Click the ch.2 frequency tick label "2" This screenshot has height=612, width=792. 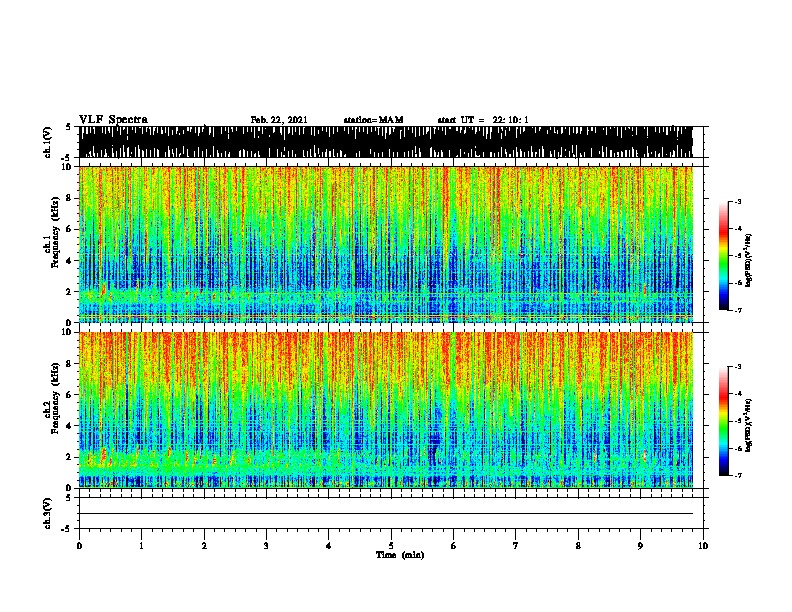click(x=70, y=457)
